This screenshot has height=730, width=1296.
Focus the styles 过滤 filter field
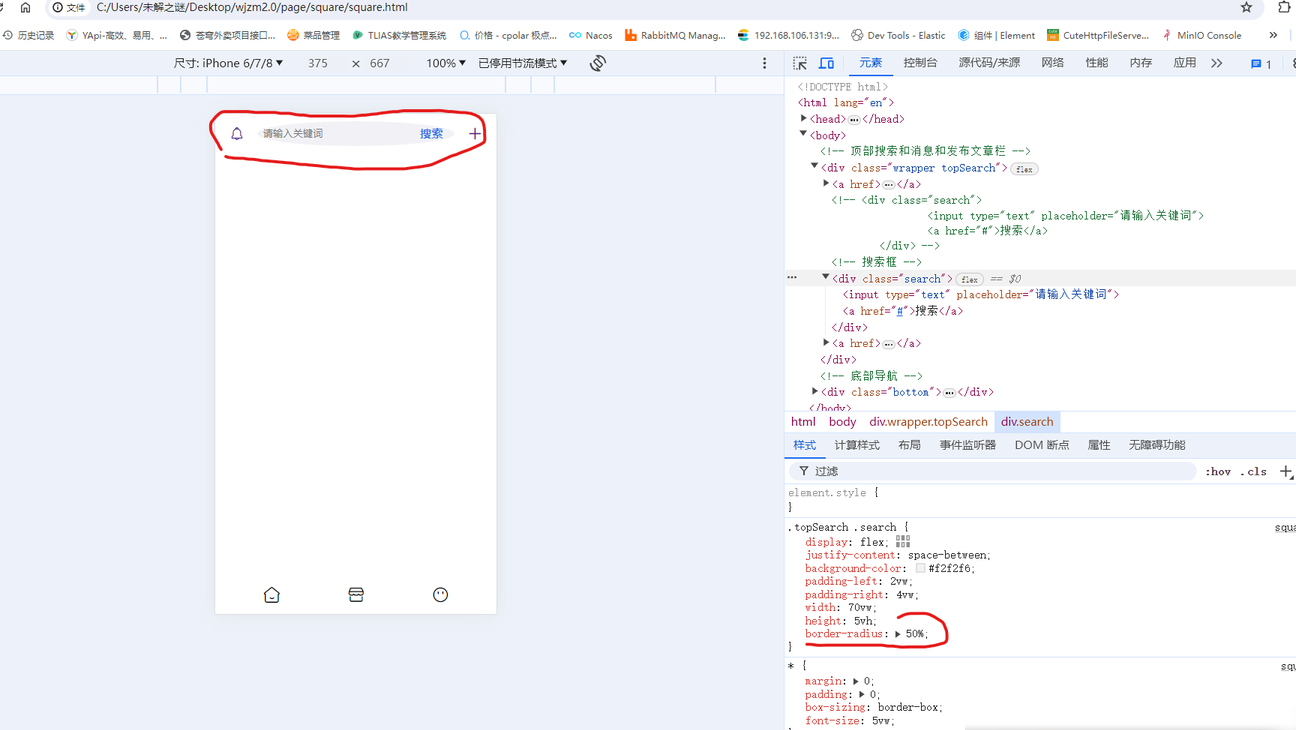click(x=993, y=471)
